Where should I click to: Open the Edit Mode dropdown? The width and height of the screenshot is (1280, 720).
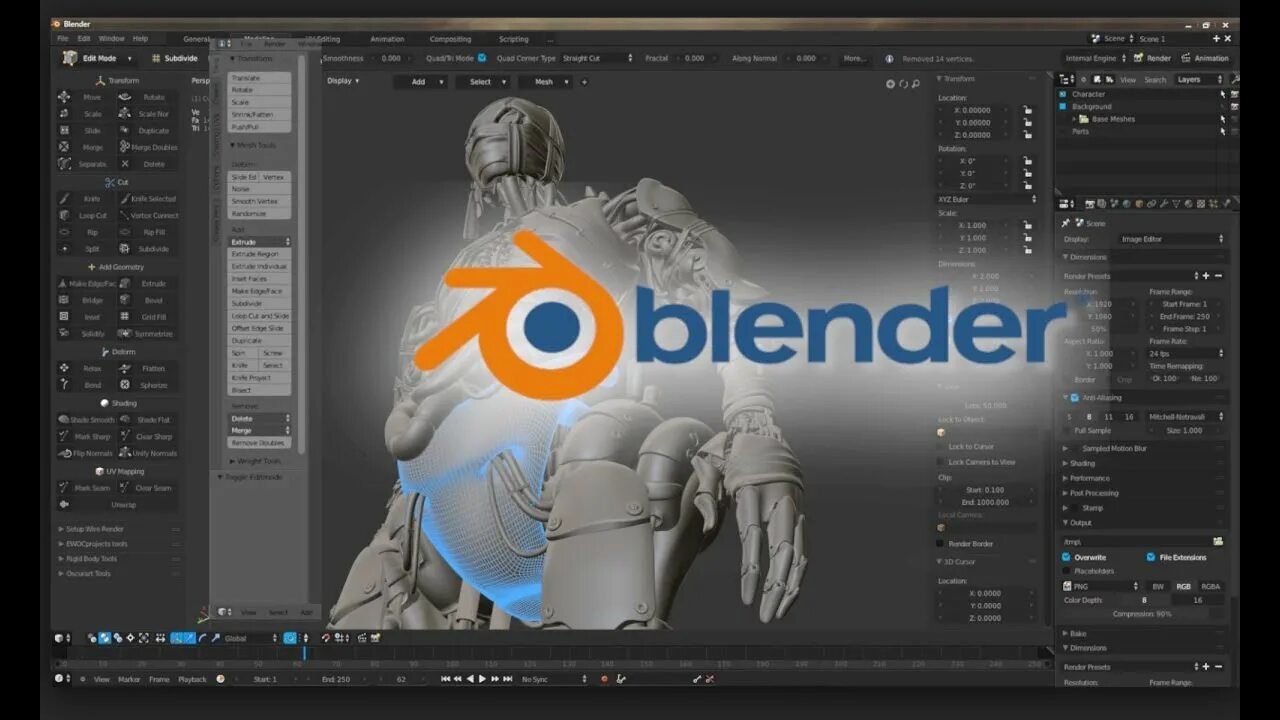96,58
